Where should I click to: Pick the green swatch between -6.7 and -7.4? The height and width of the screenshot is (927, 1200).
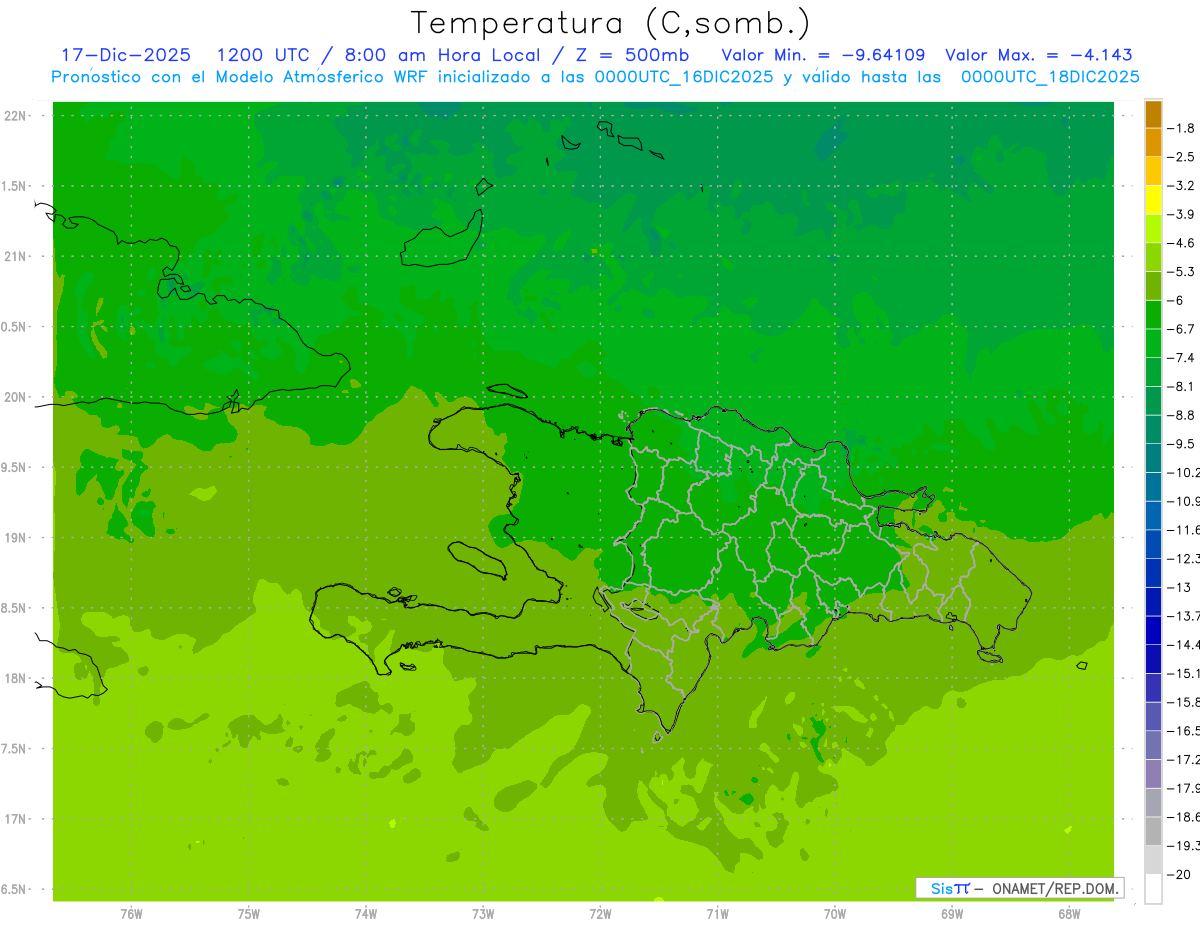(1153, 343)
